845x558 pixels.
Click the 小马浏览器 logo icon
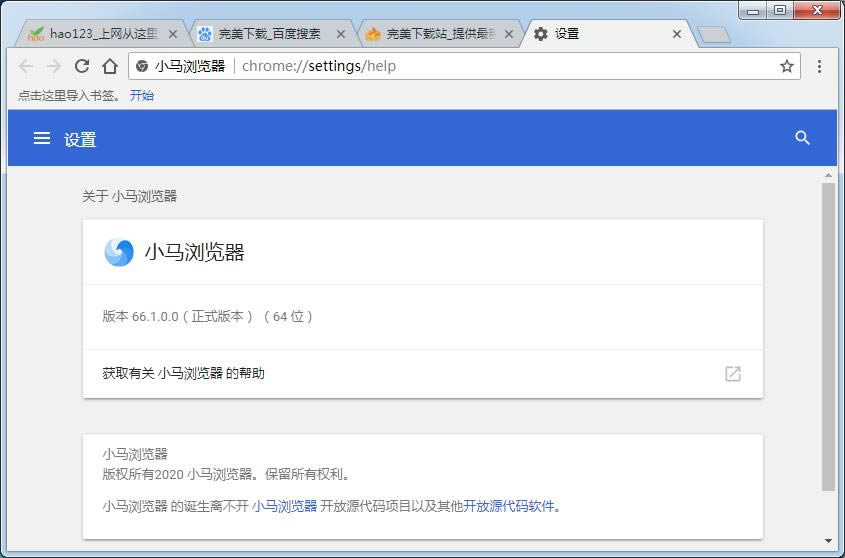coord(119,252)
